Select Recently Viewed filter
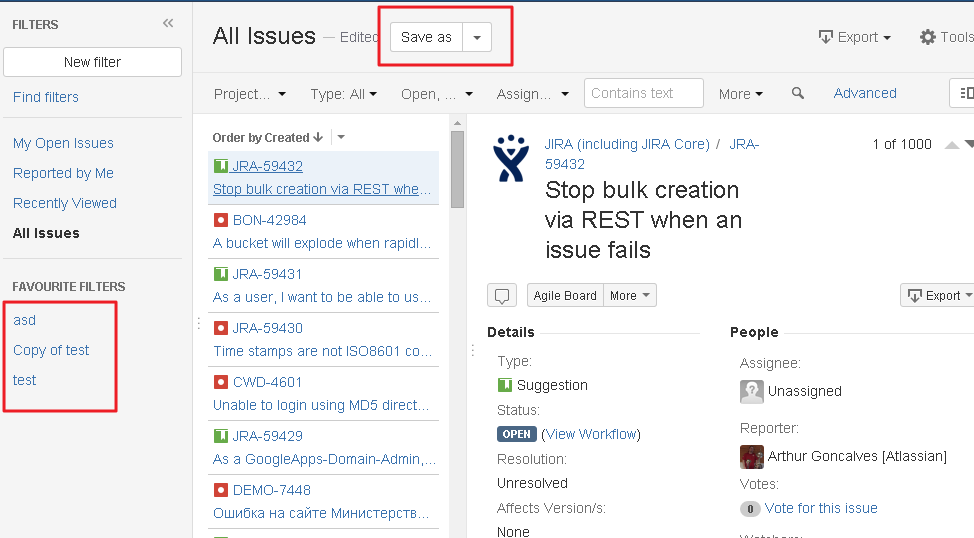 coord(65,203)
